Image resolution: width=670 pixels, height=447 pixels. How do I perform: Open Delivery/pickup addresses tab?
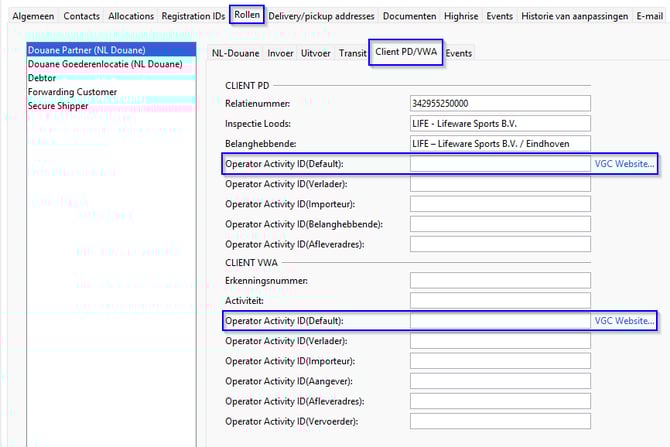click(x=320, y=16)
